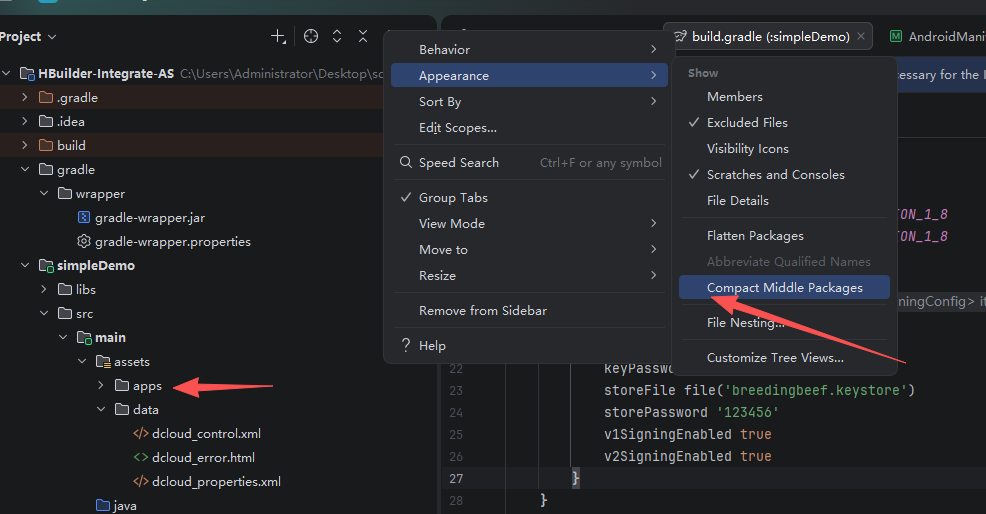The height and width of the screenshot is (514, 986).
Task: Click the dcloud_error.html file icon
Action: point(141,457)
